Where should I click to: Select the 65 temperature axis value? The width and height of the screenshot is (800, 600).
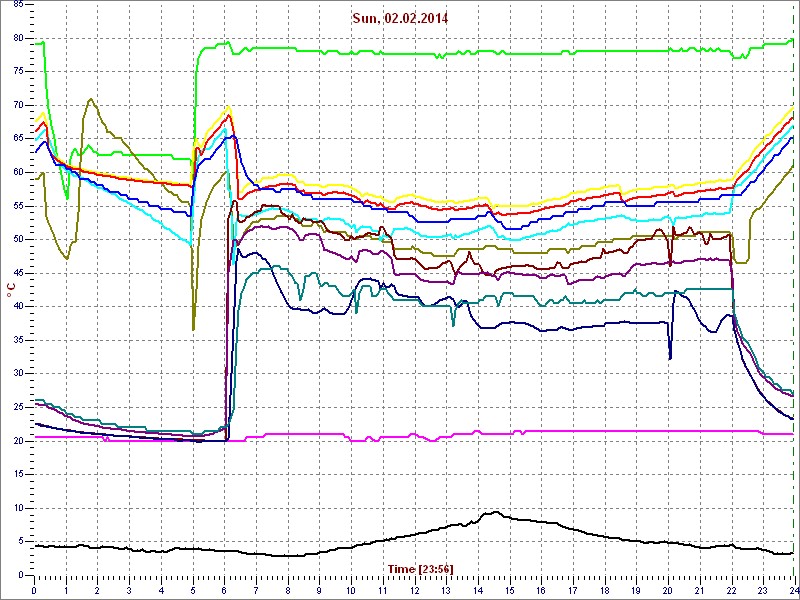tap(17, 139)
